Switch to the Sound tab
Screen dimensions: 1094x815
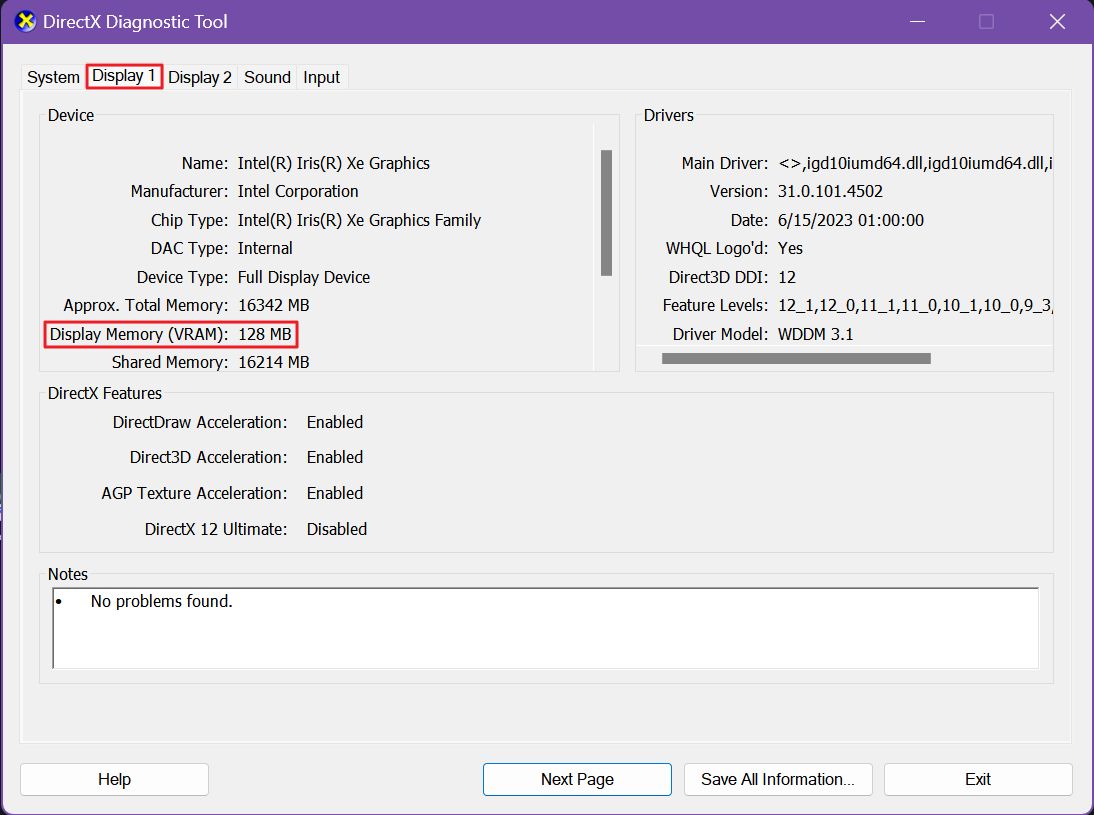(x=267, y=77)
